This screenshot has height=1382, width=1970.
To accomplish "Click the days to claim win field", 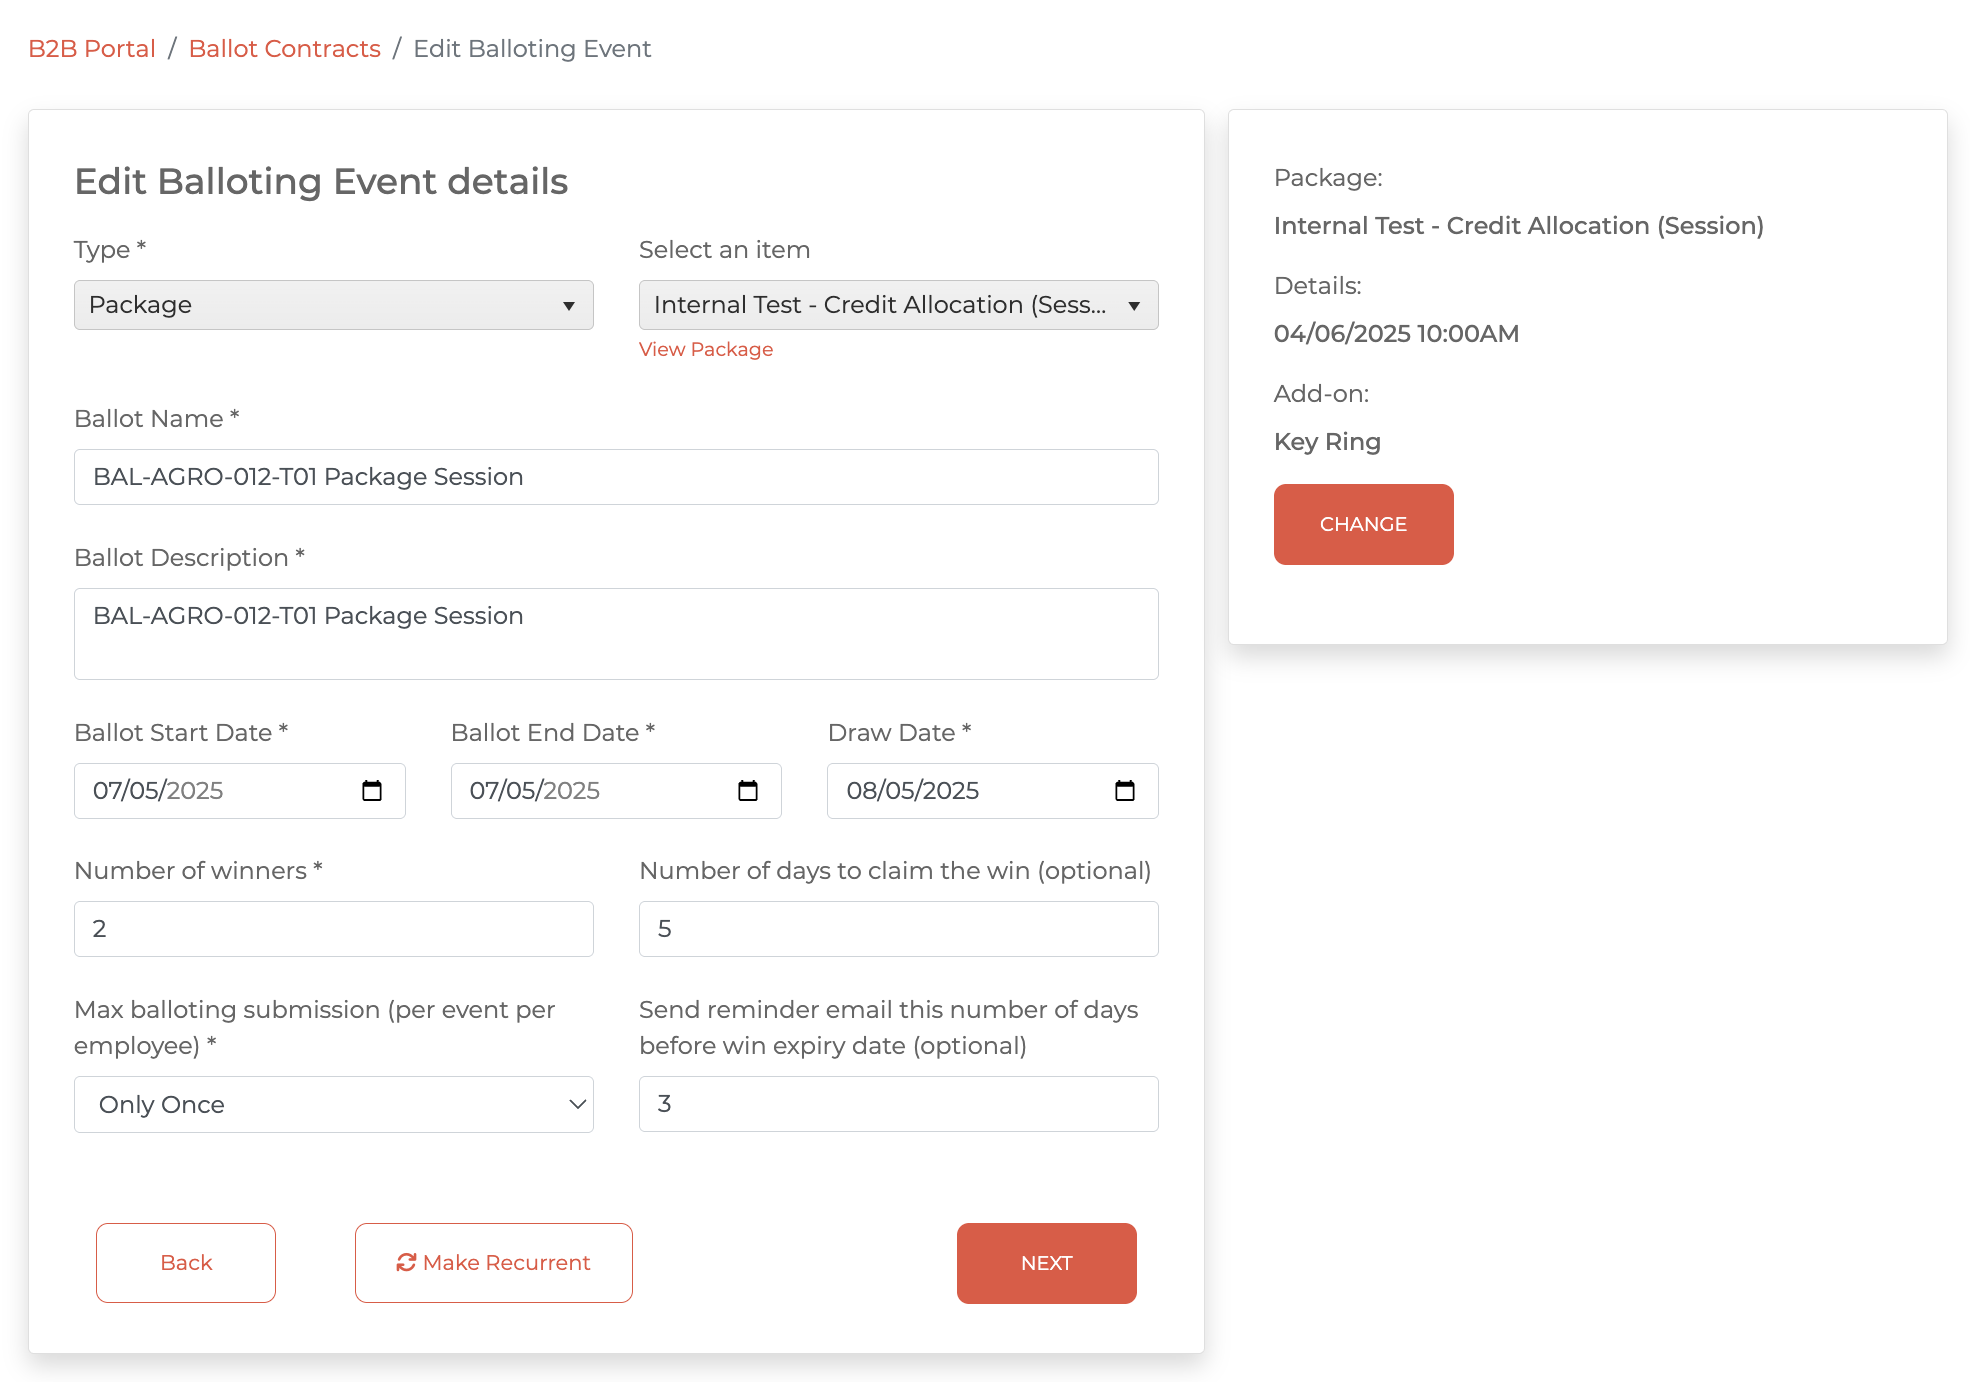I will [x=897, y=929].
